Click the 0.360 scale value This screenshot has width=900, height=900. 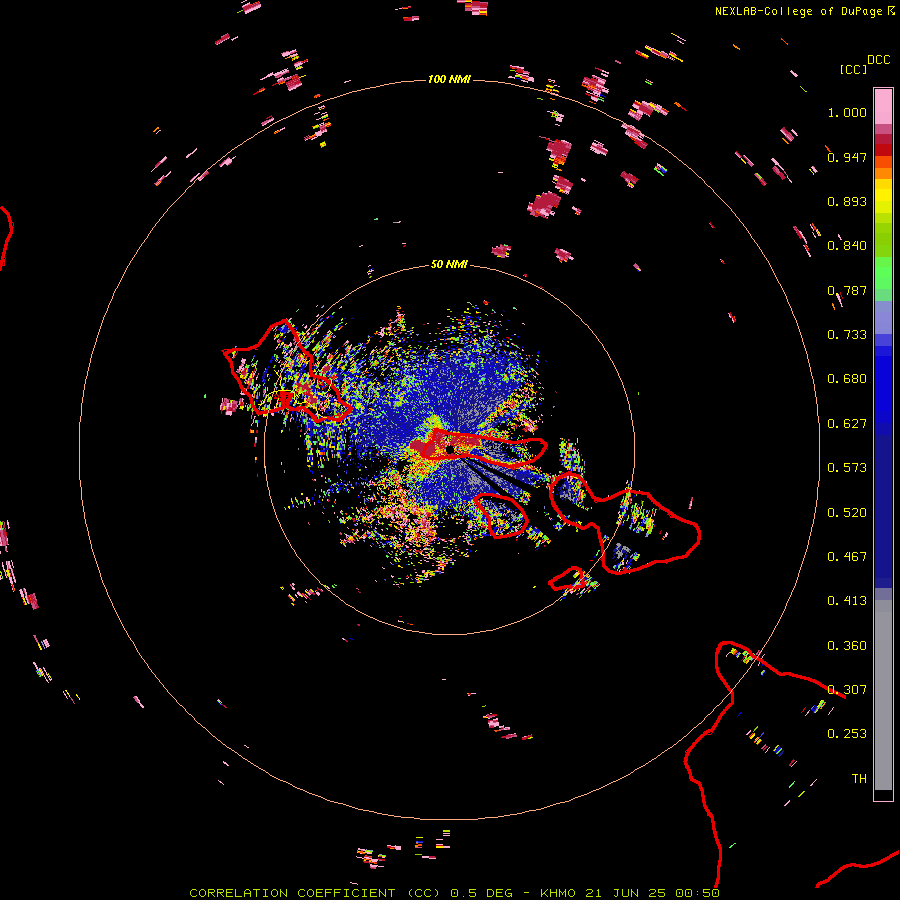[847, 646]
